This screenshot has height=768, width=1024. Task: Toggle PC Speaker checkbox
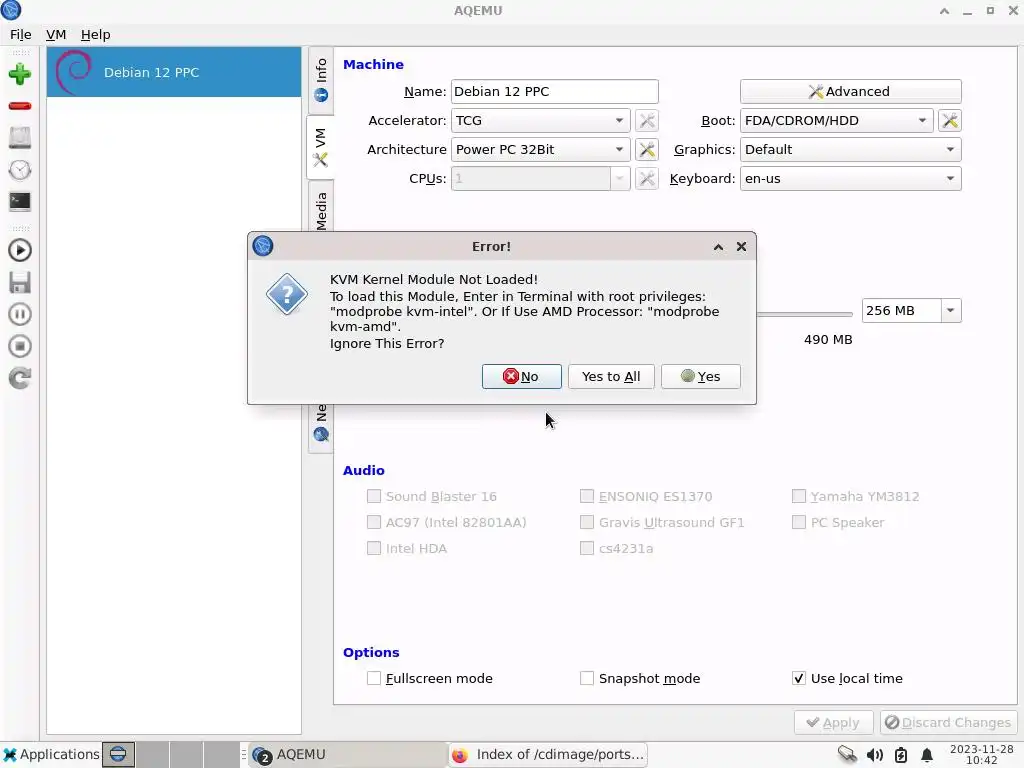pos(799,522)
